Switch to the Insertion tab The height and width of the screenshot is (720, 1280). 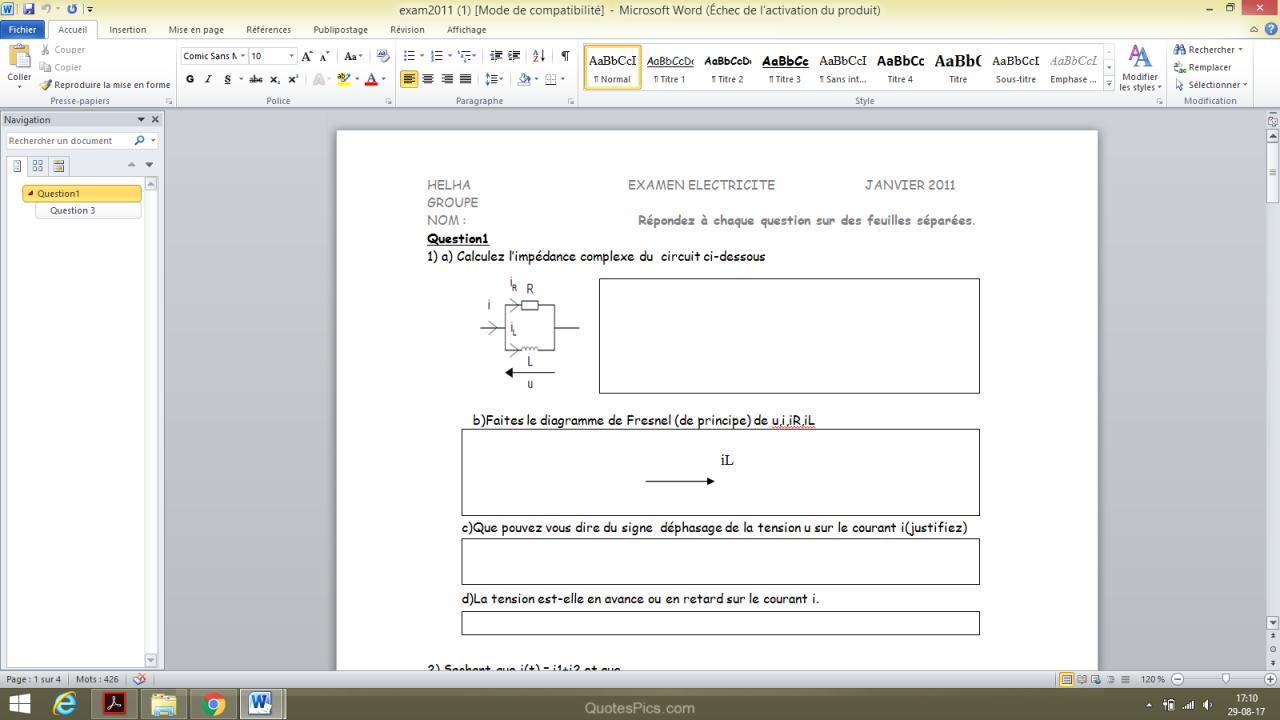tap(127, 30)
